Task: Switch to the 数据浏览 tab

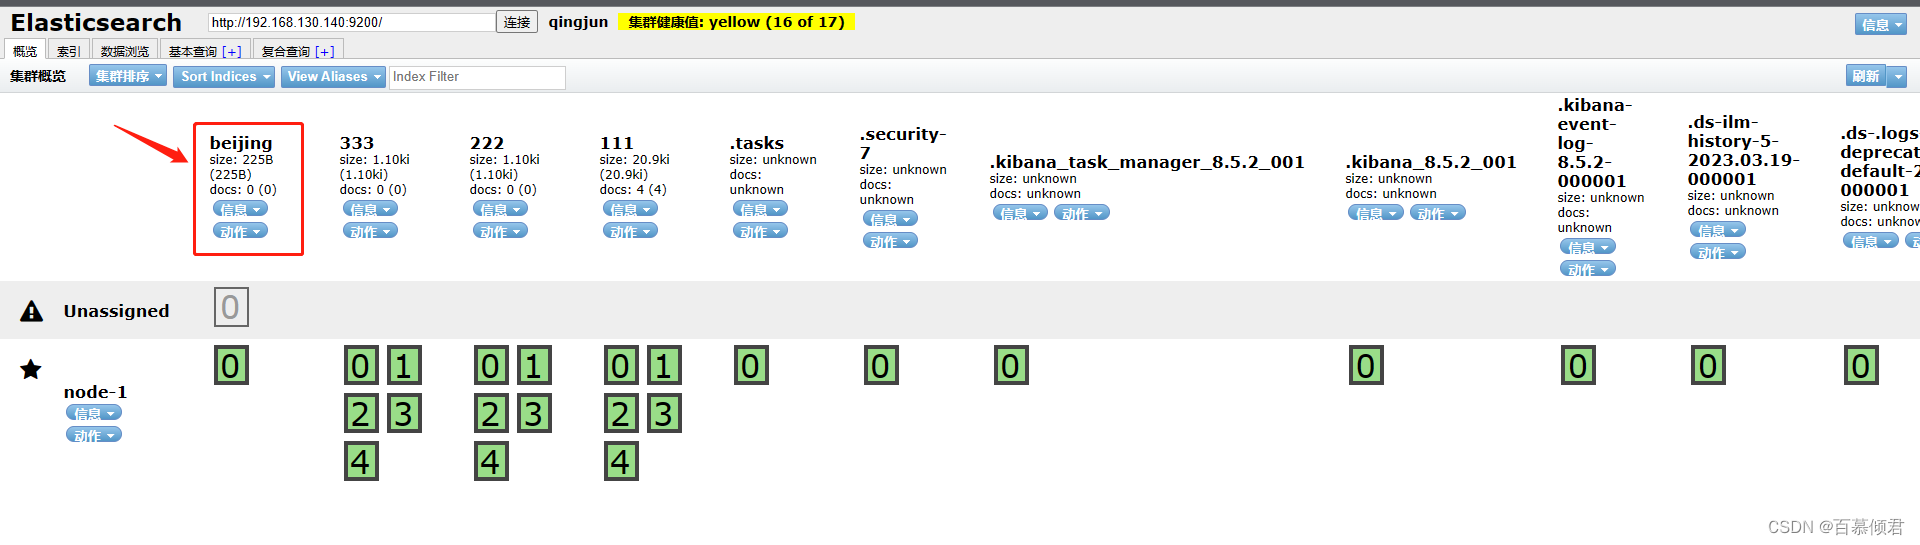Action: 125,50
